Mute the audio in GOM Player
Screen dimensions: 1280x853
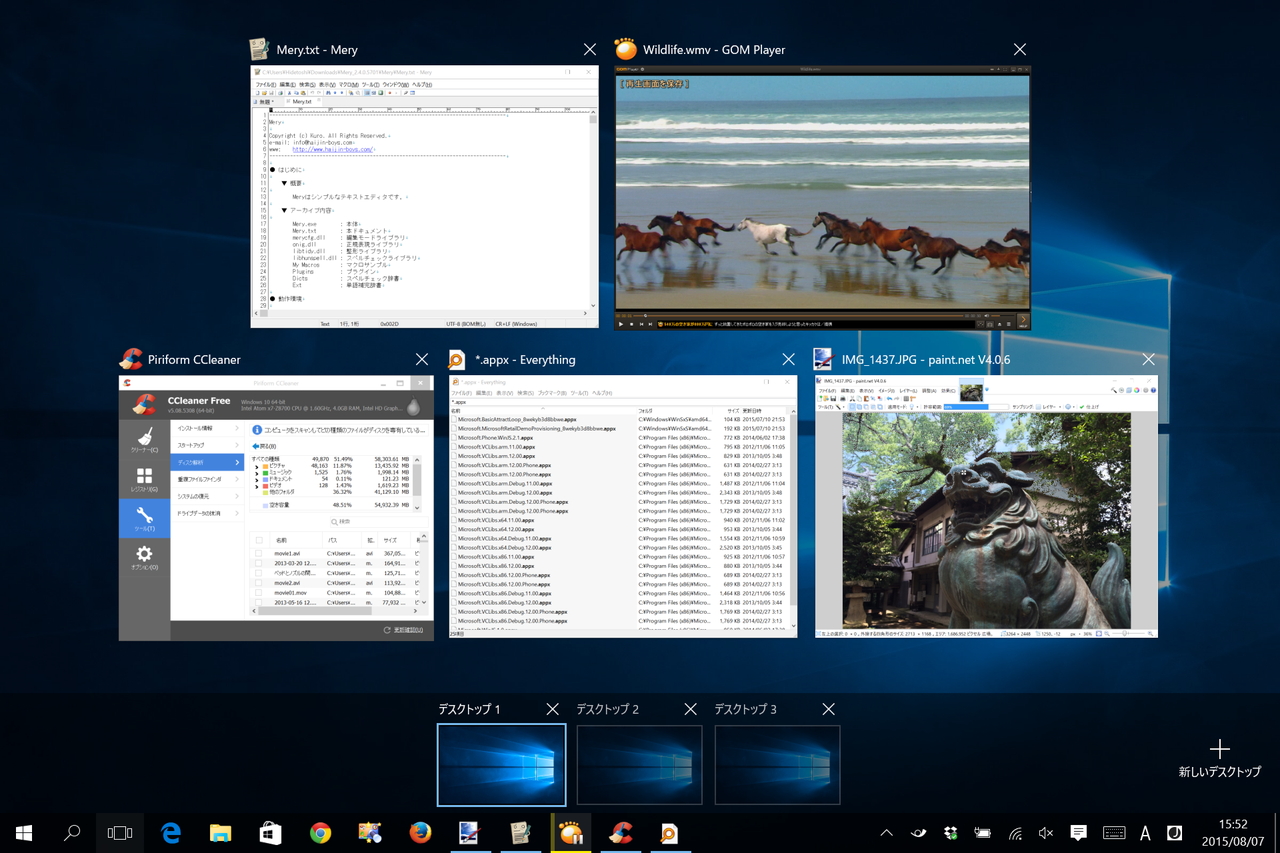(986, 315)
